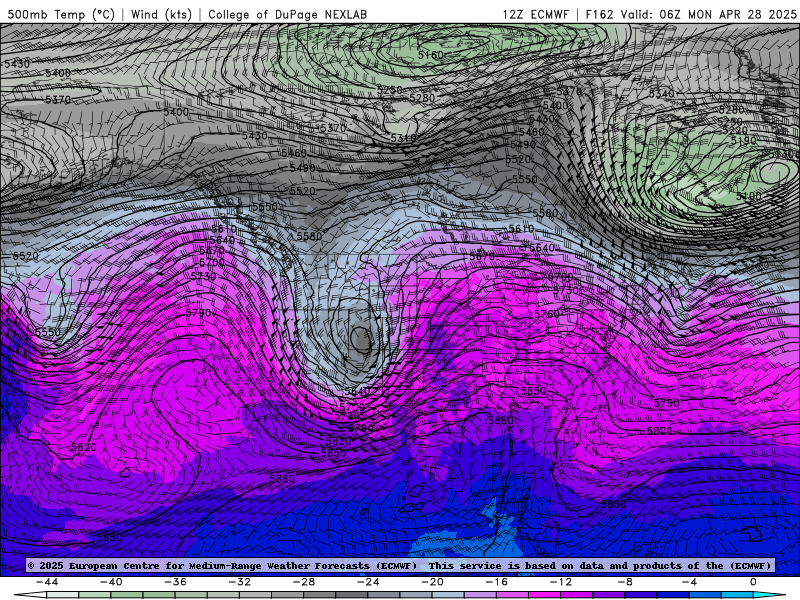Click the -40 value on temperature scale
This screenshot has height=600, width=800.
click(x=111, y=582)
